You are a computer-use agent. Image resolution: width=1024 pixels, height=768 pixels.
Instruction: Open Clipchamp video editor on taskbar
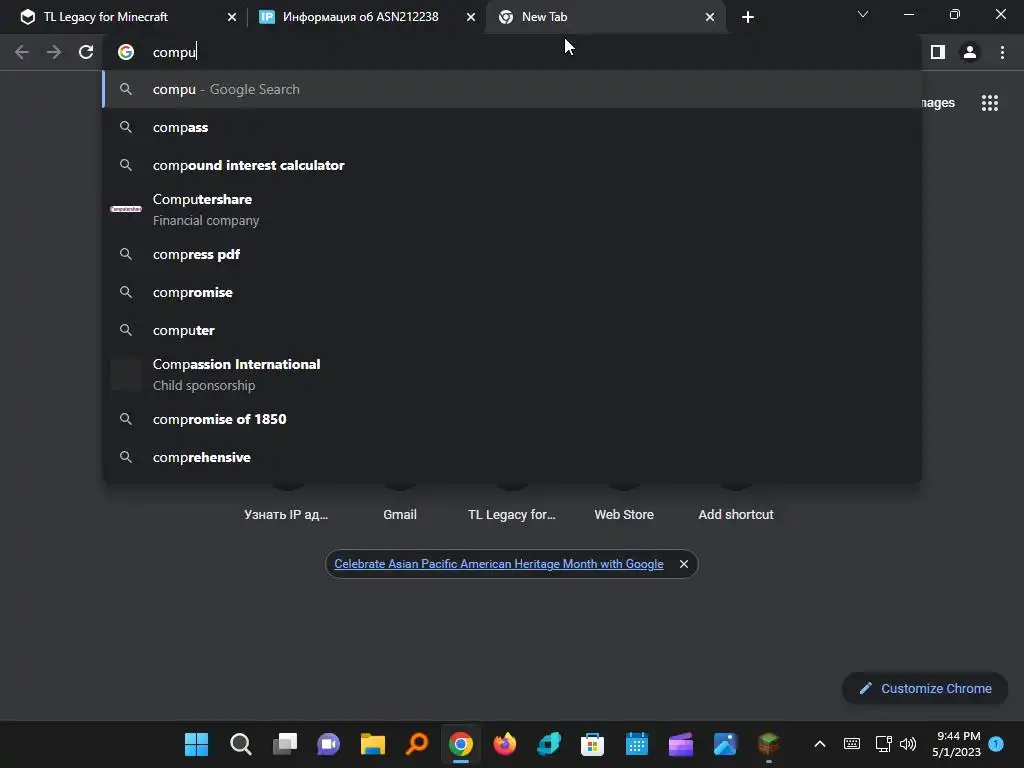tap(680, 744)
